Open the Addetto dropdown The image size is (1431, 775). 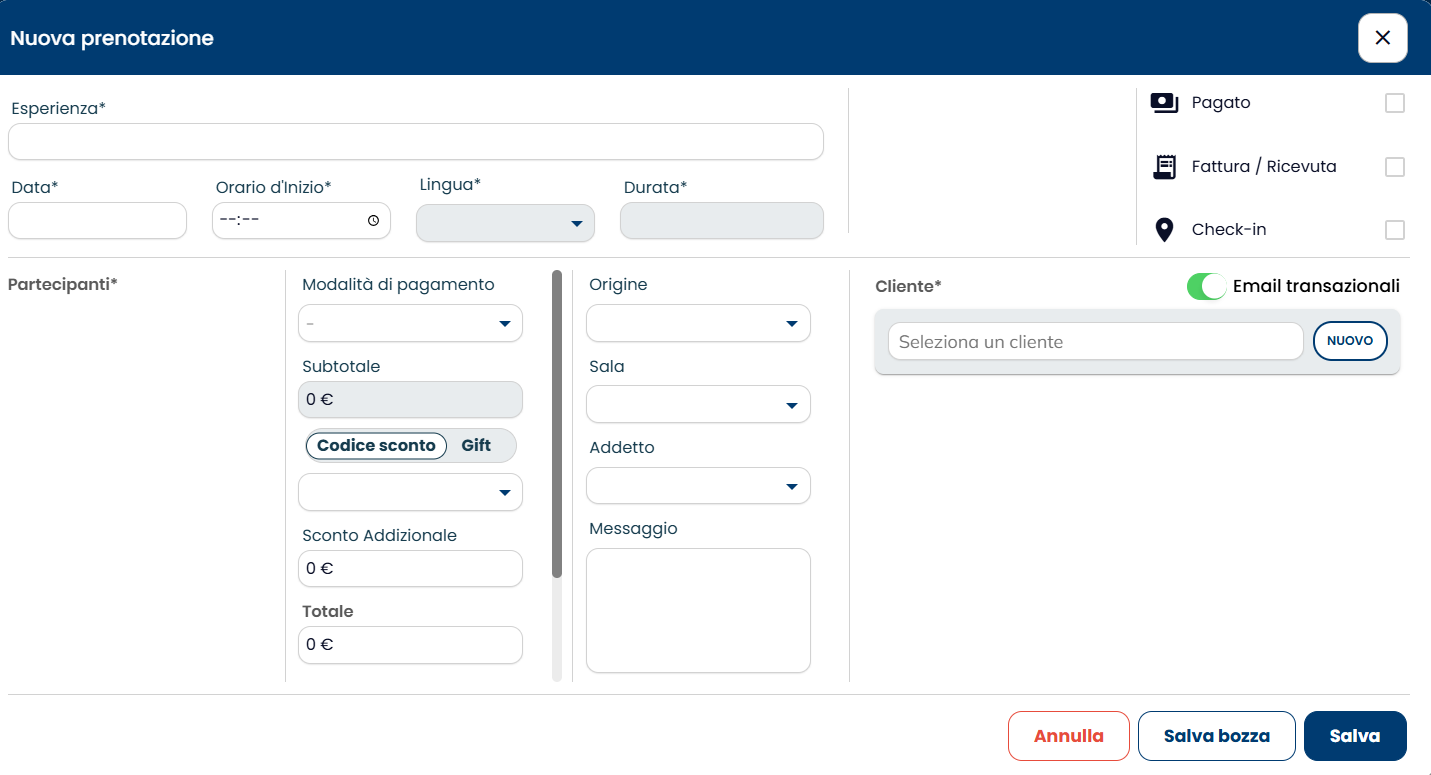click(698, 486)
